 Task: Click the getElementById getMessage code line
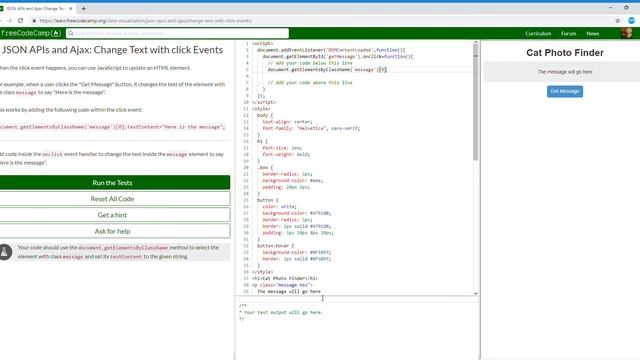click(x=338, y=56)
